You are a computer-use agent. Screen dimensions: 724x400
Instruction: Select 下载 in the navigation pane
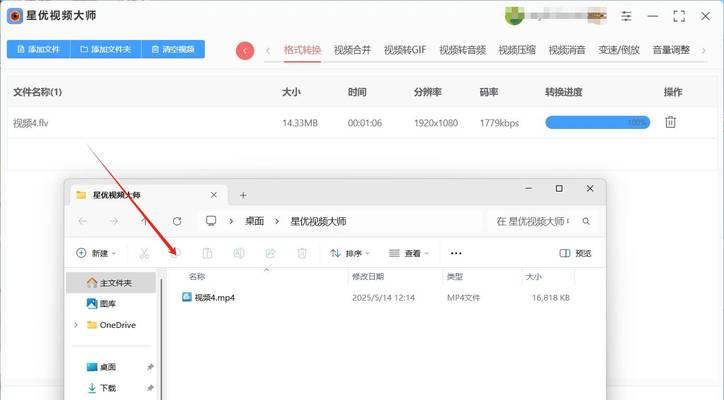click(102, 388)
